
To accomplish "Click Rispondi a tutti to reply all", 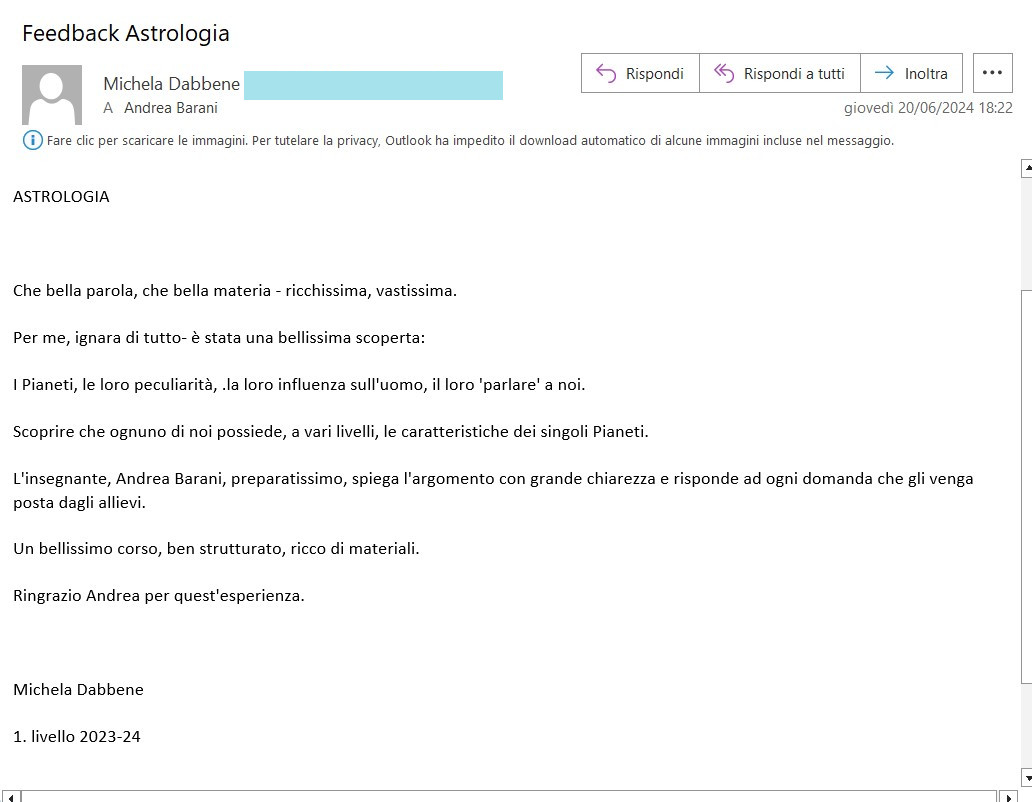I will 779,73.
